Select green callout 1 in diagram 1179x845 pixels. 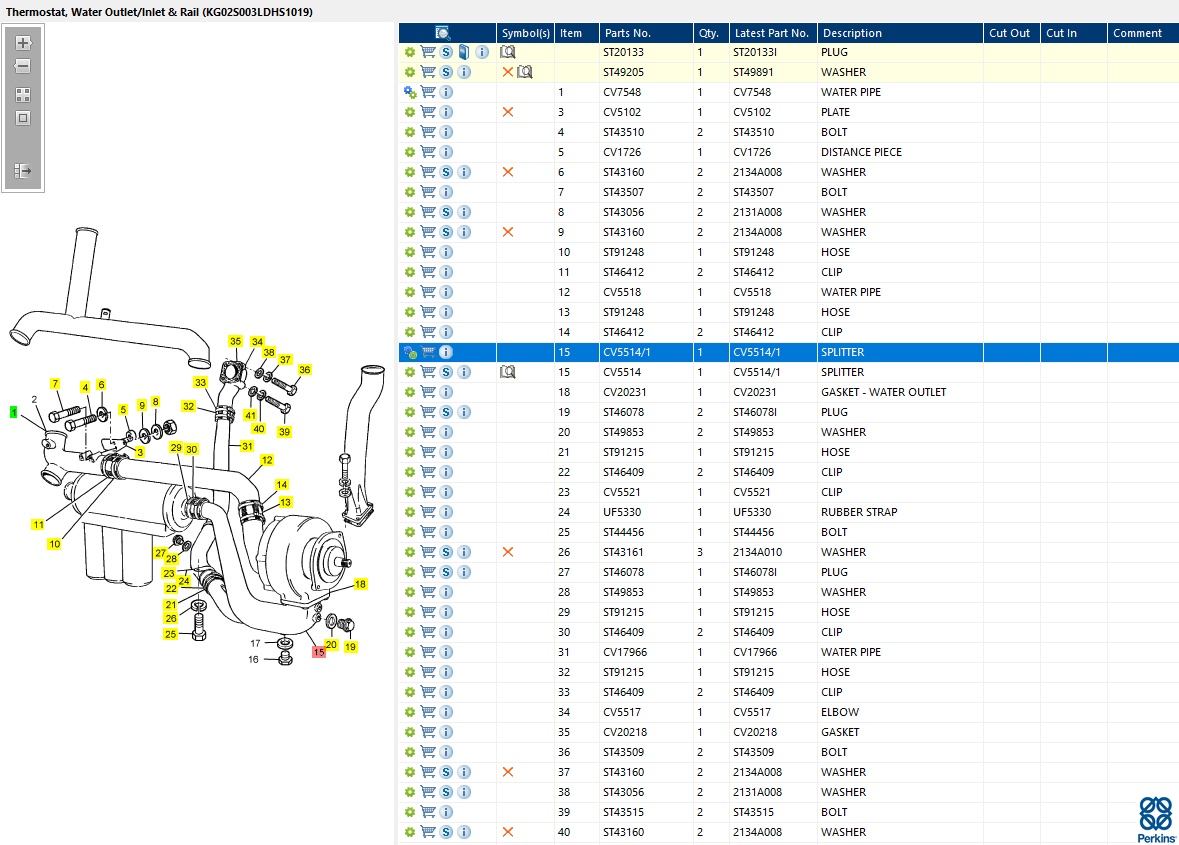click(14, 412)
